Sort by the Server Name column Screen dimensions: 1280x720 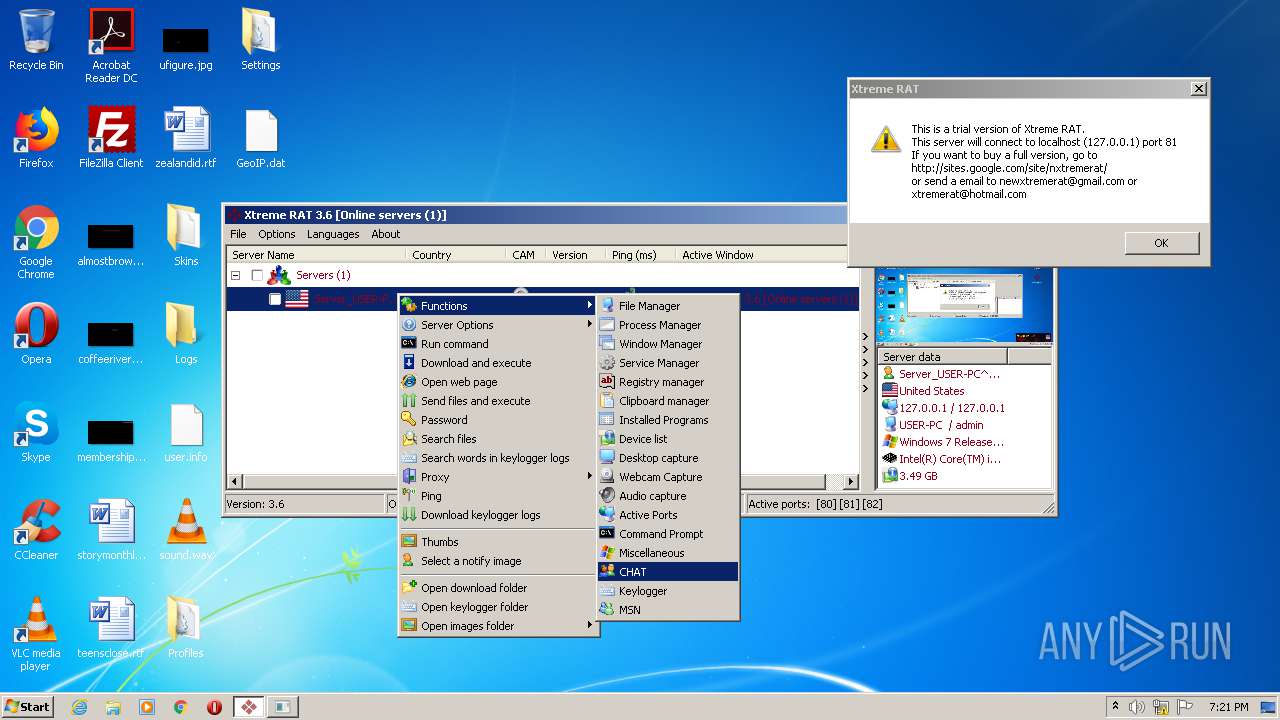(316, 255)
